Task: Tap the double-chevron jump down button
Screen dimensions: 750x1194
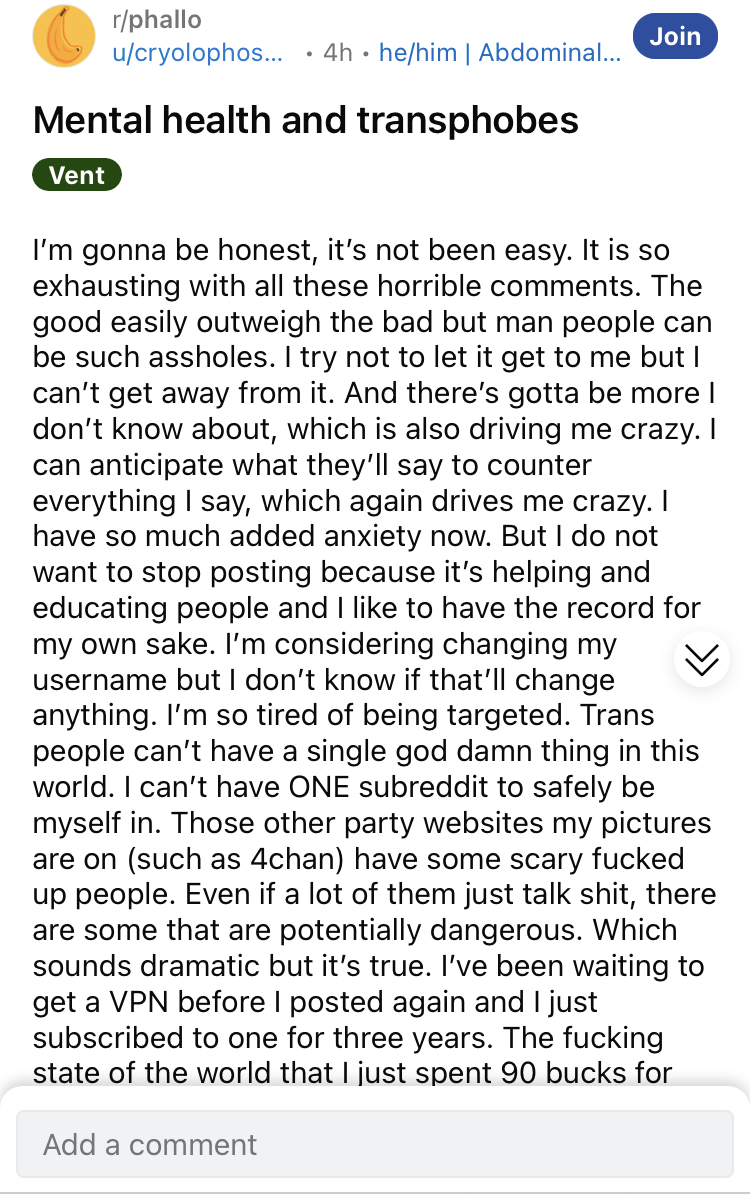Action: point(703,659)
